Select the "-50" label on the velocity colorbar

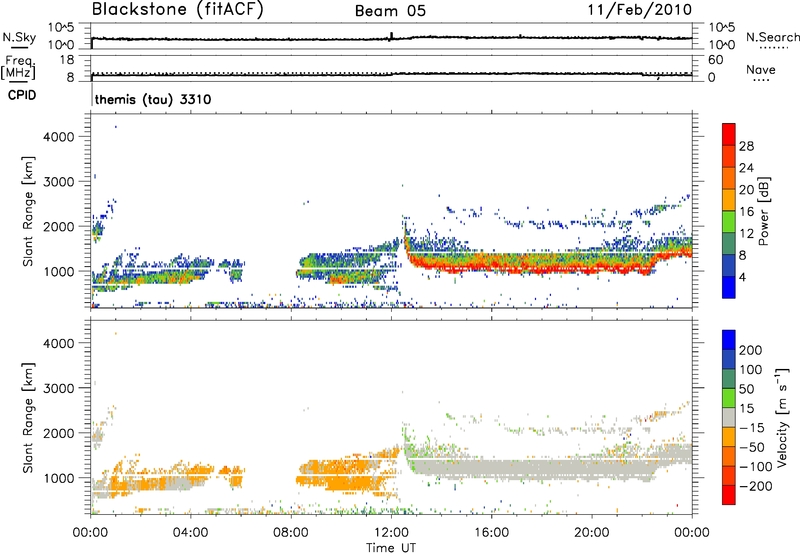click(x=752, y=447)
